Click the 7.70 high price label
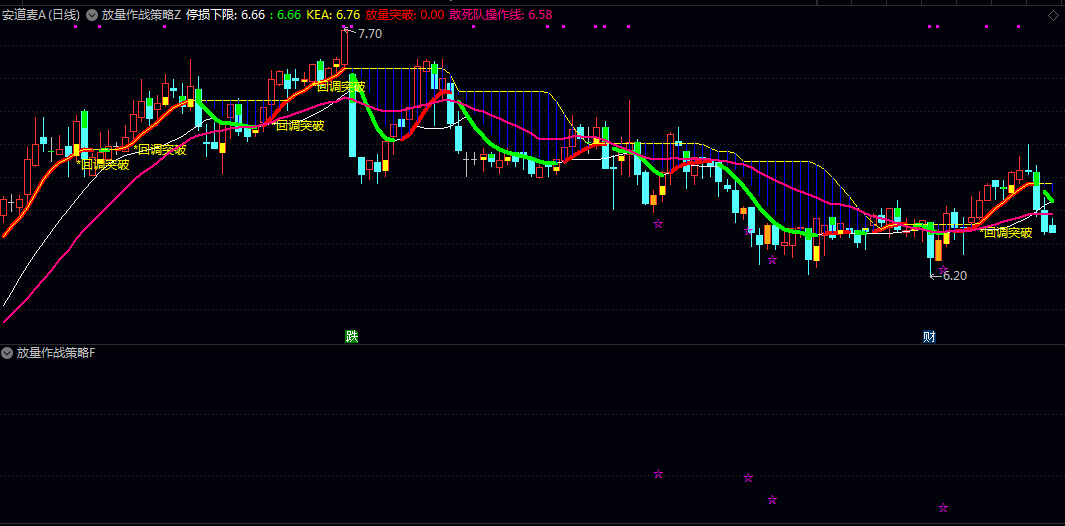This screenshot has width=1065, height=526. [x=370, y=33]
